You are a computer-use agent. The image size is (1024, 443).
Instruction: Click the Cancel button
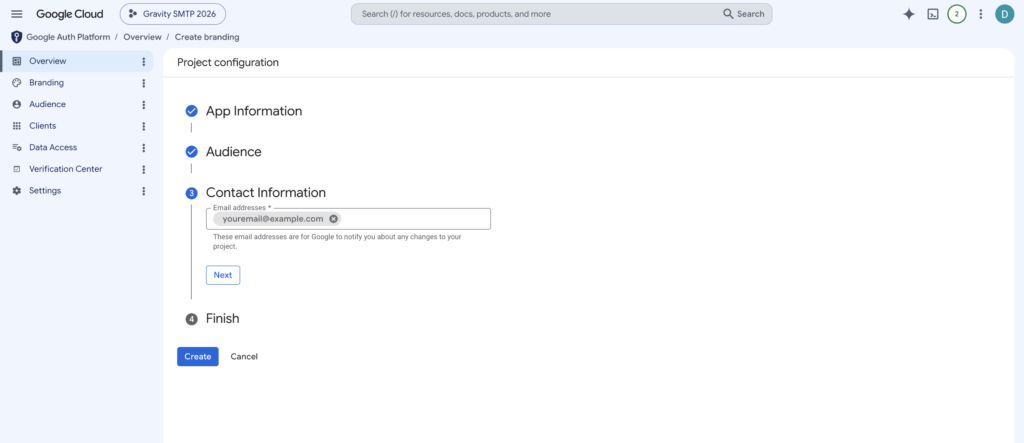[244, 357]
